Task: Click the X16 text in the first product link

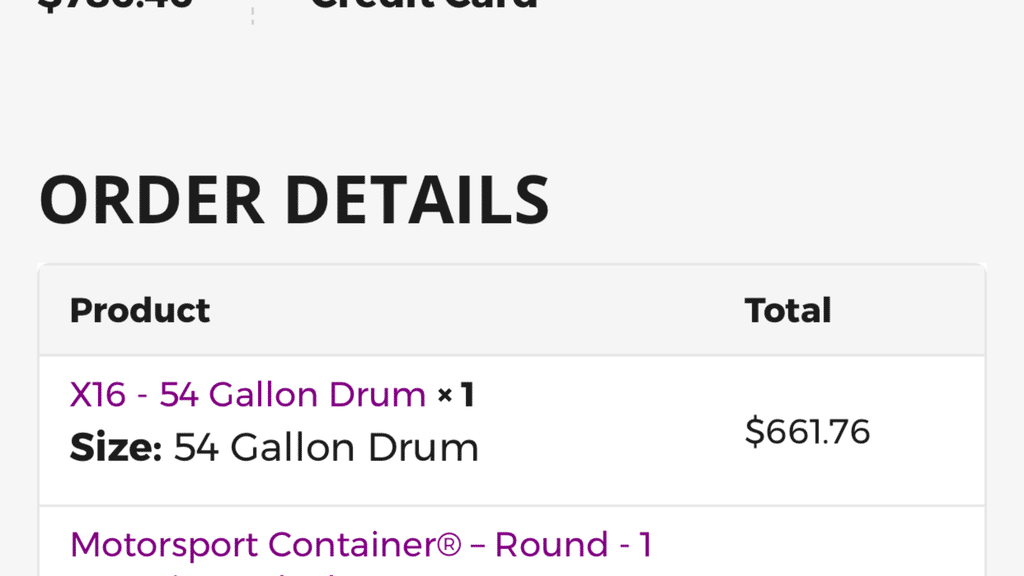Action: coord(97,395)
